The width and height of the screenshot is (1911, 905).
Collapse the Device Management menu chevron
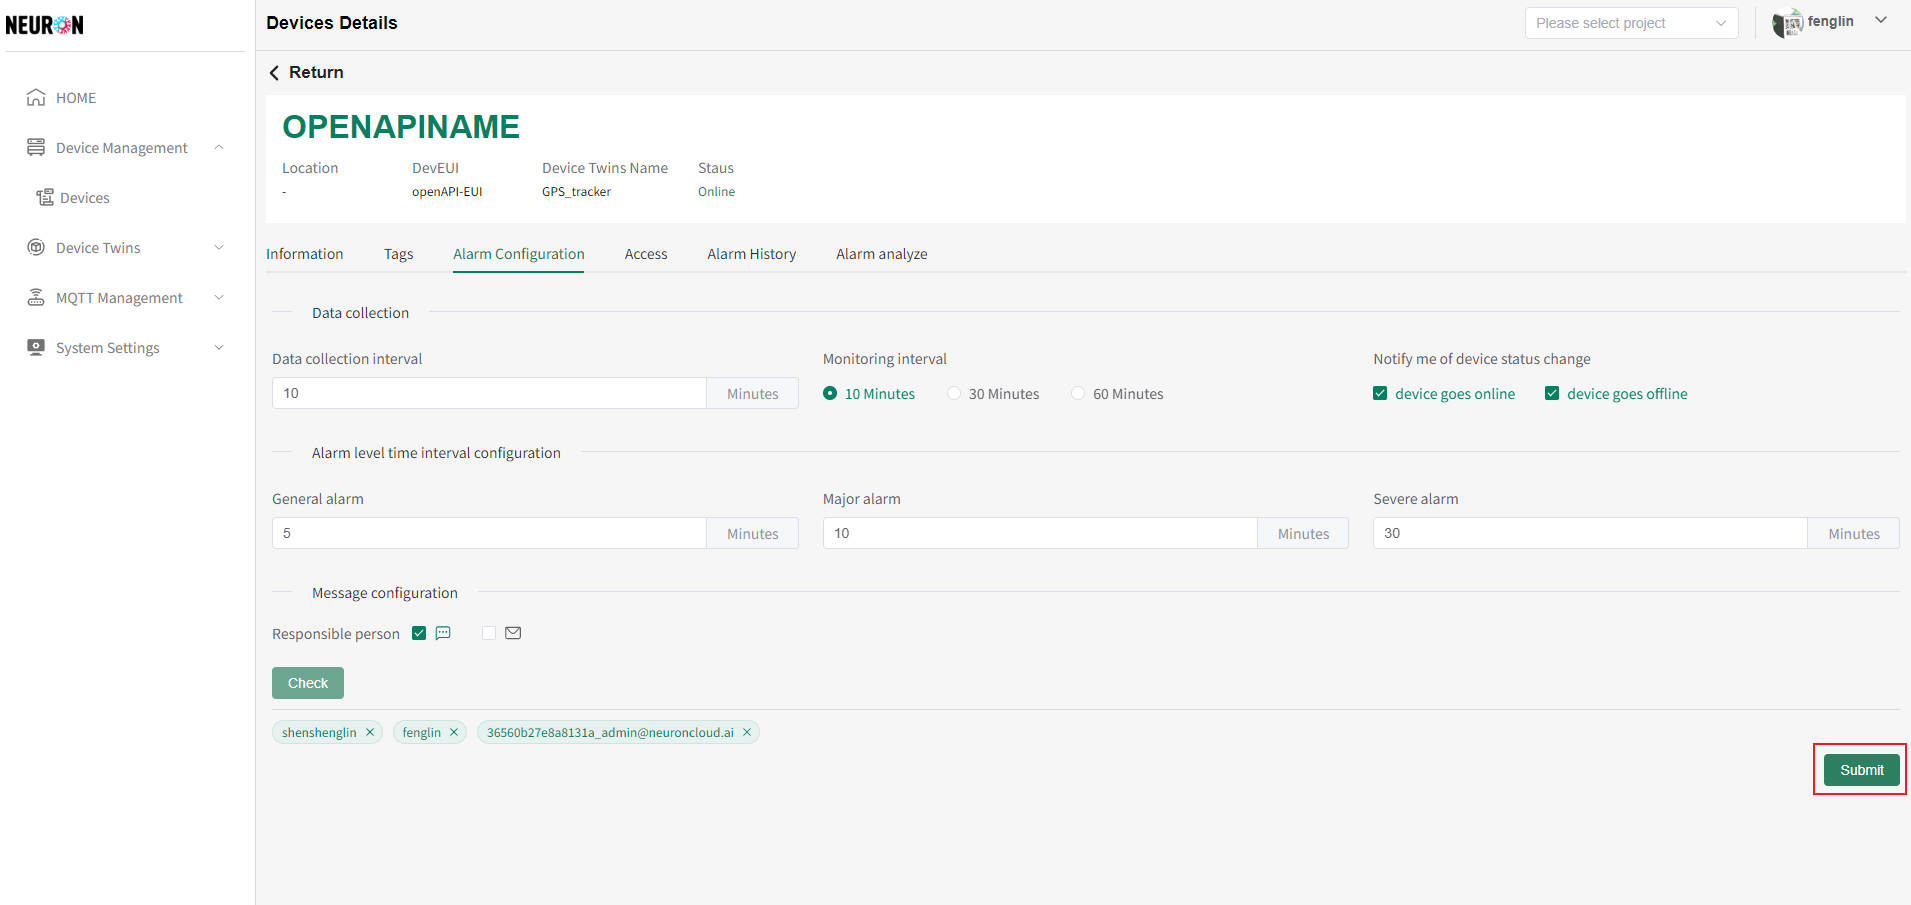click(x=219, y=148)
